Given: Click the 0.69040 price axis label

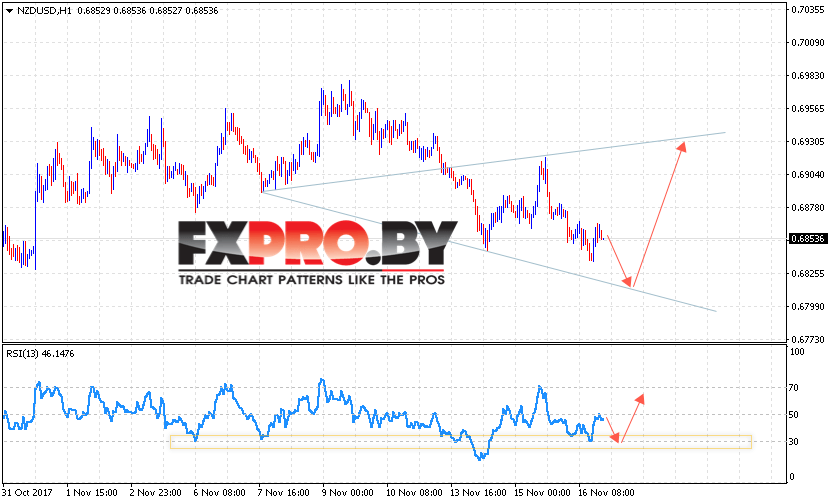Looking at the screenshot, I should 807,175.
